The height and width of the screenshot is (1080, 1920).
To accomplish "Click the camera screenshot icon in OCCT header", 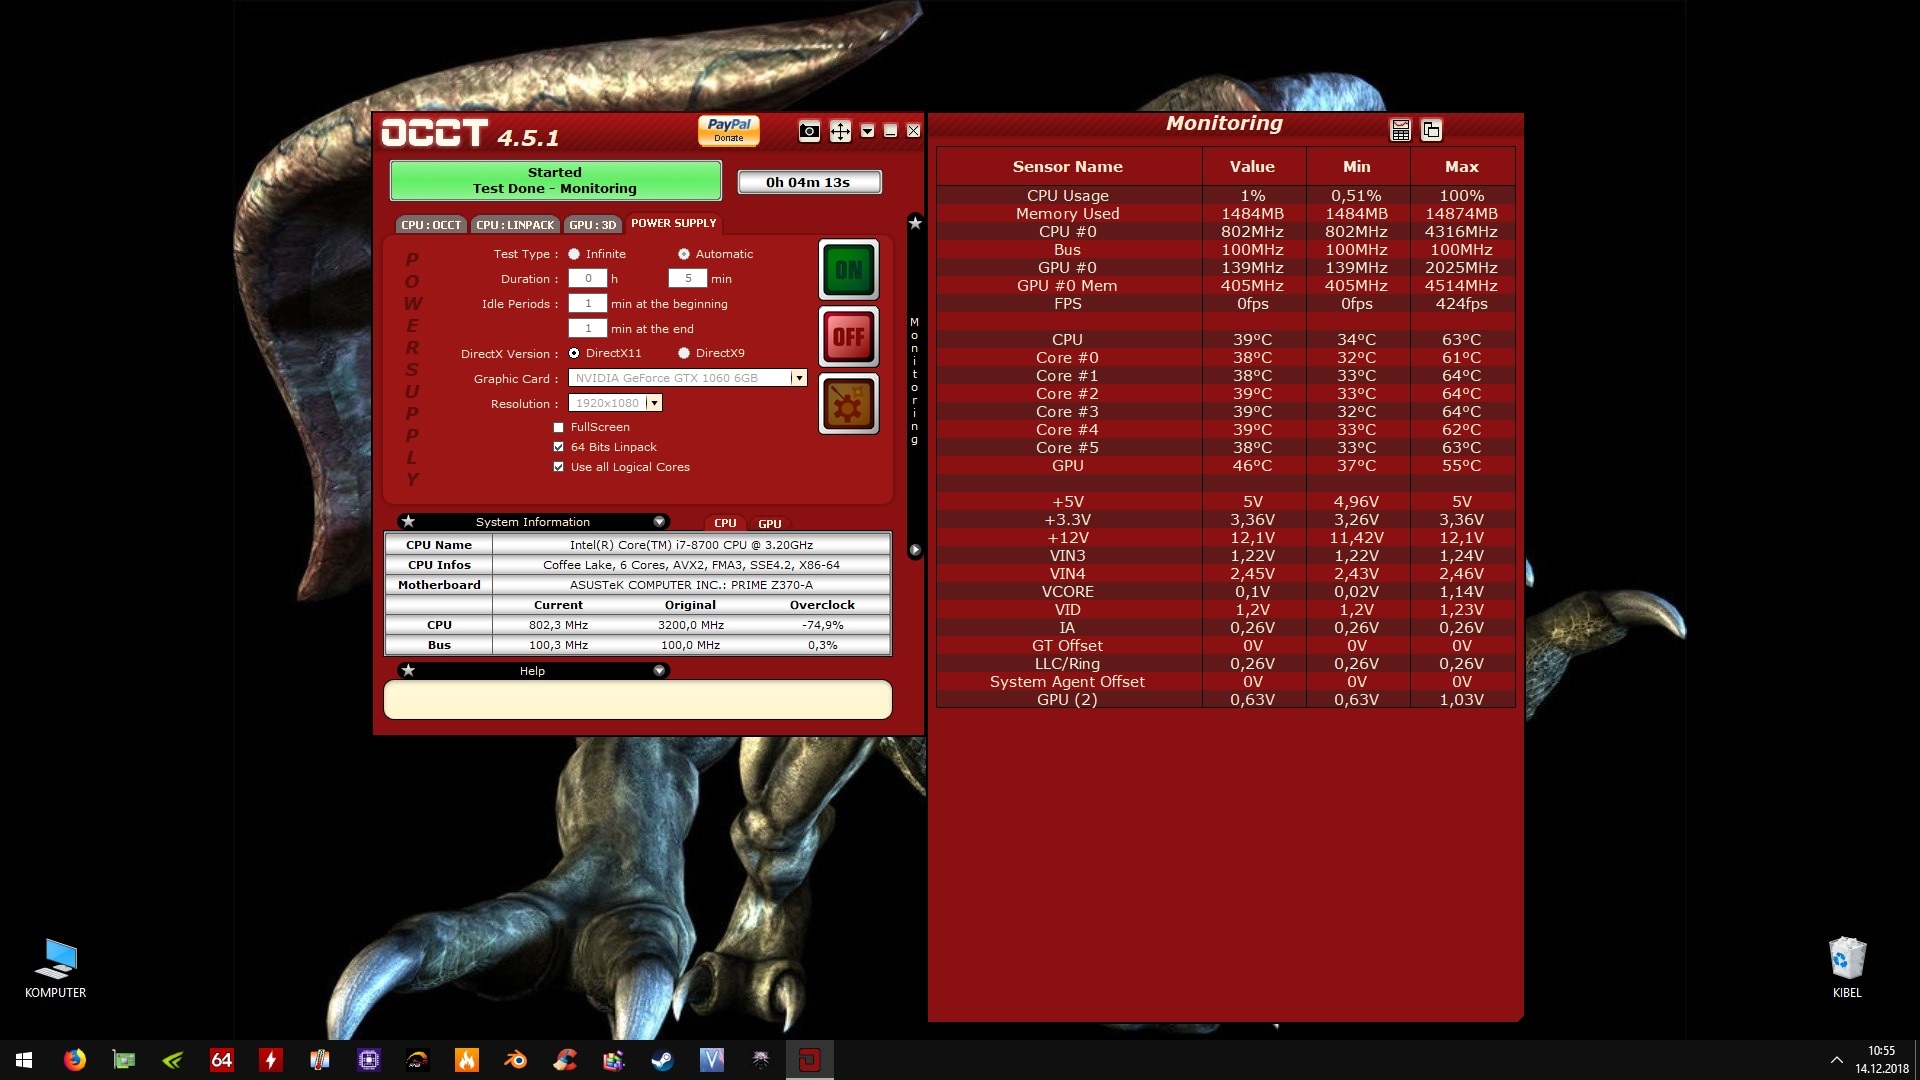I will (x=809, y=131).
